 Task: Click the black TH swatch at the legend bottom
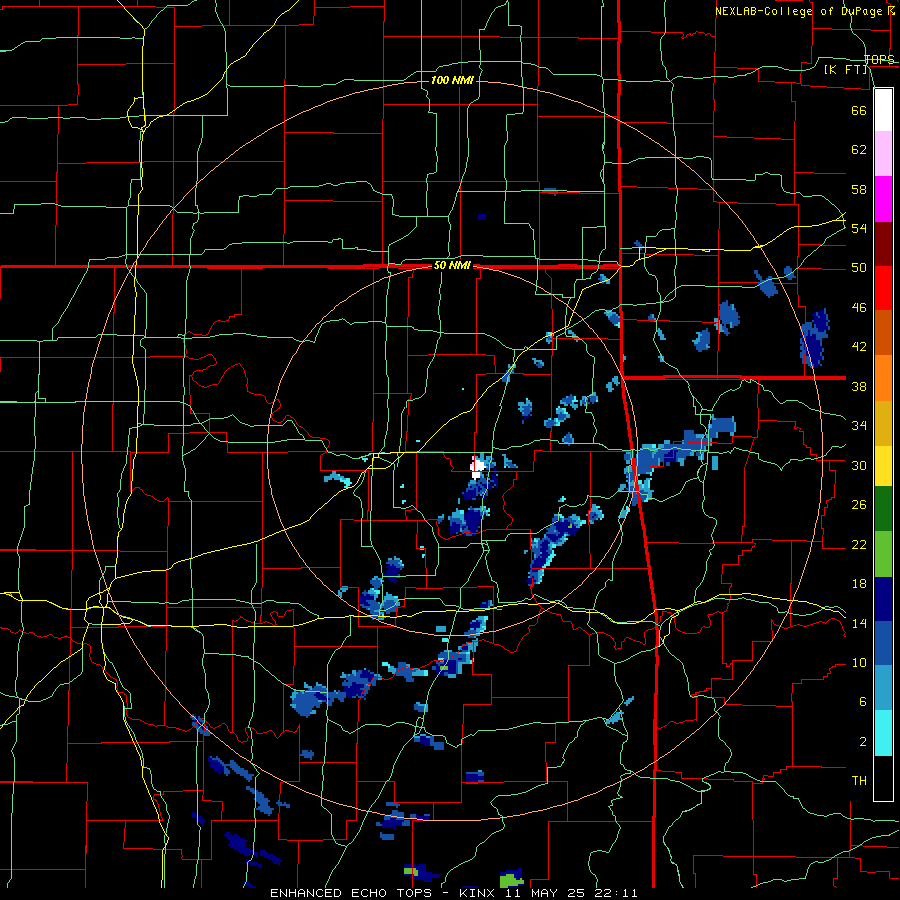coord(883,778)
